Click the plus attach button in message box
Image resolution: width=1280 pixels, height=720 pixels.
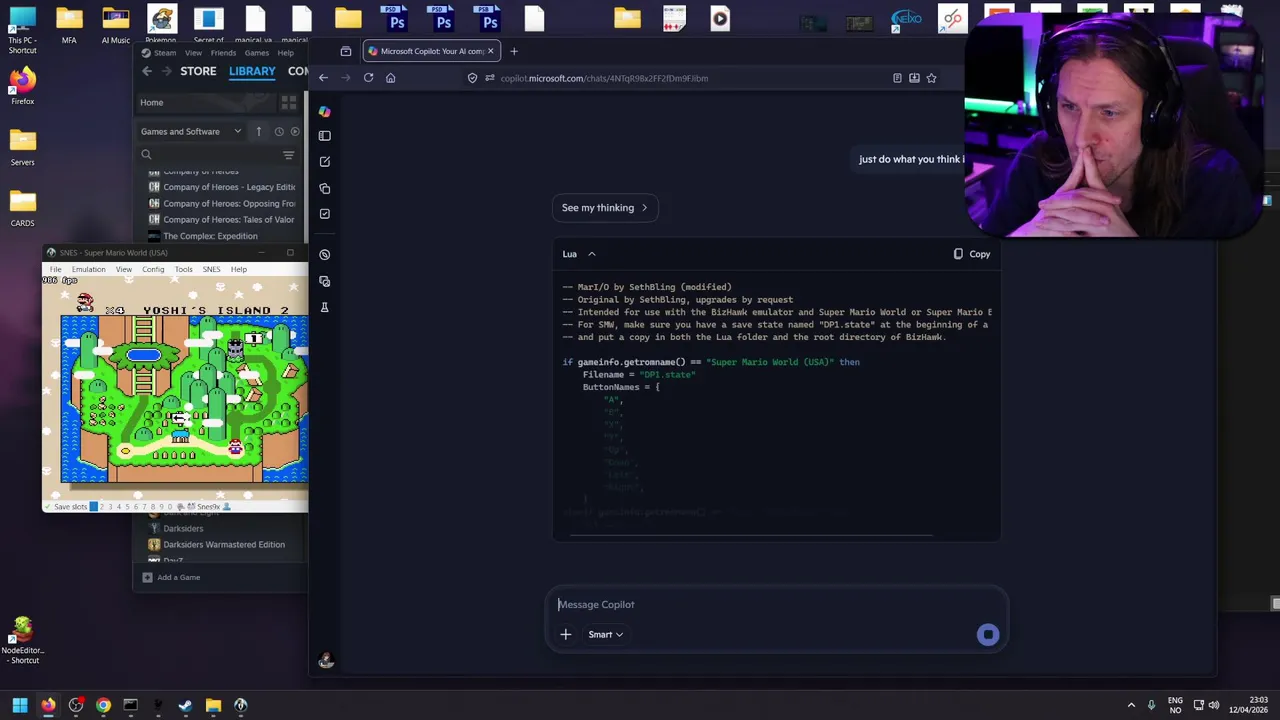tap(566, 634)
